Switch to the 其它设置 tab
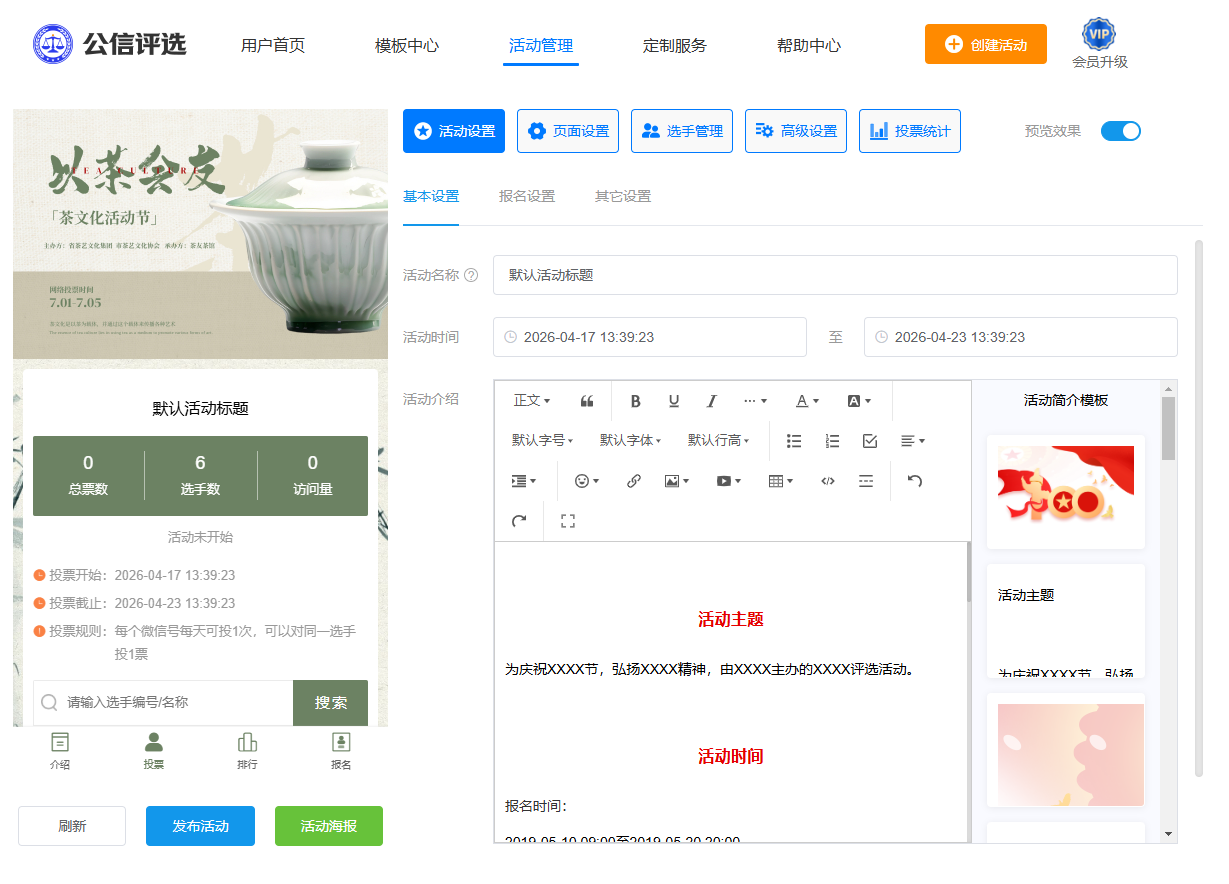This screenshot has width=1229, height=884. point(623,197)
